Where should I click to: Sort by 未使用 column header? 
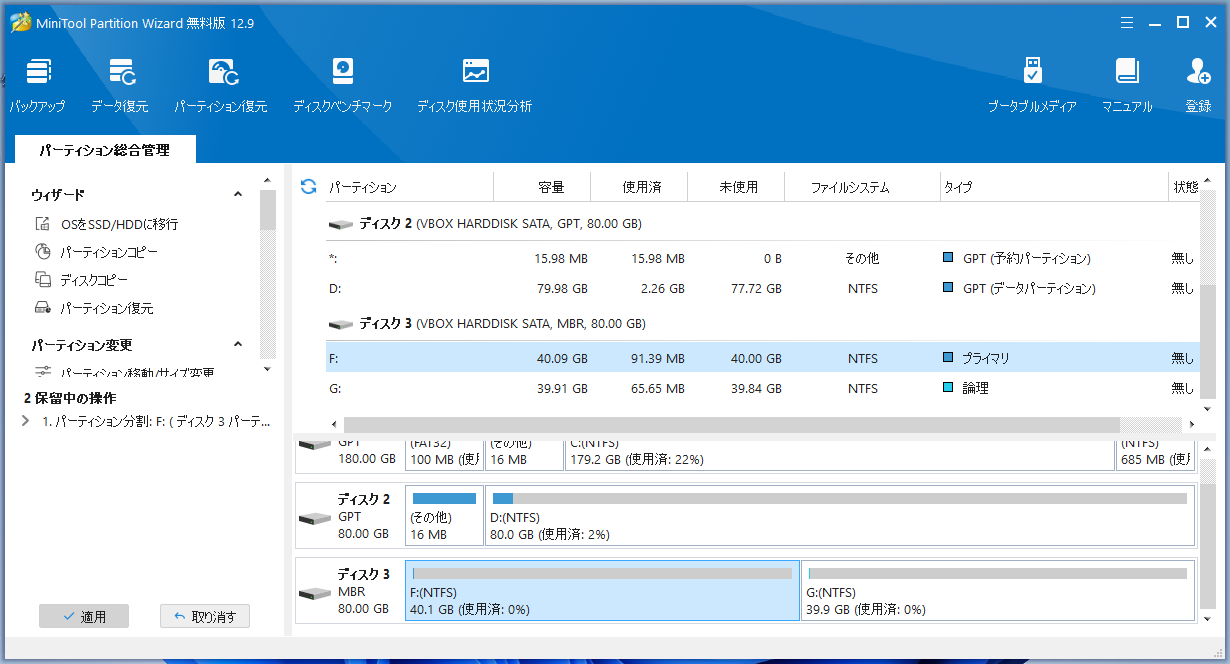(x=738, y=187)
